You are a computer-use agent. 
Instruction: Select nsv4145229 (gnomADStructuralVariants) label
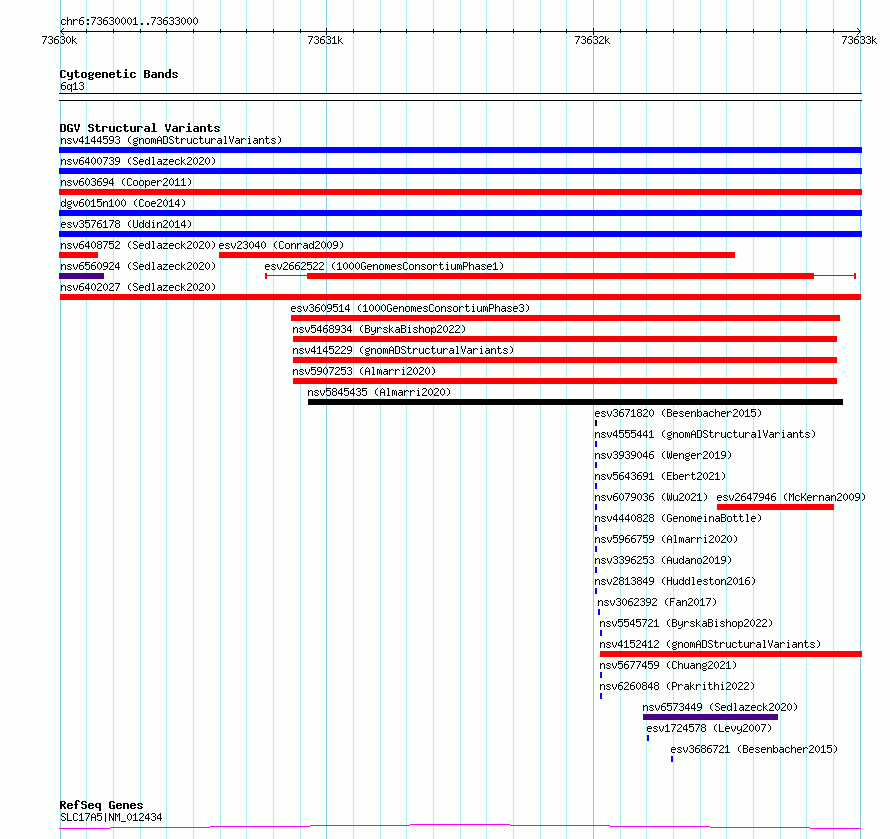(x=403, y=350)
